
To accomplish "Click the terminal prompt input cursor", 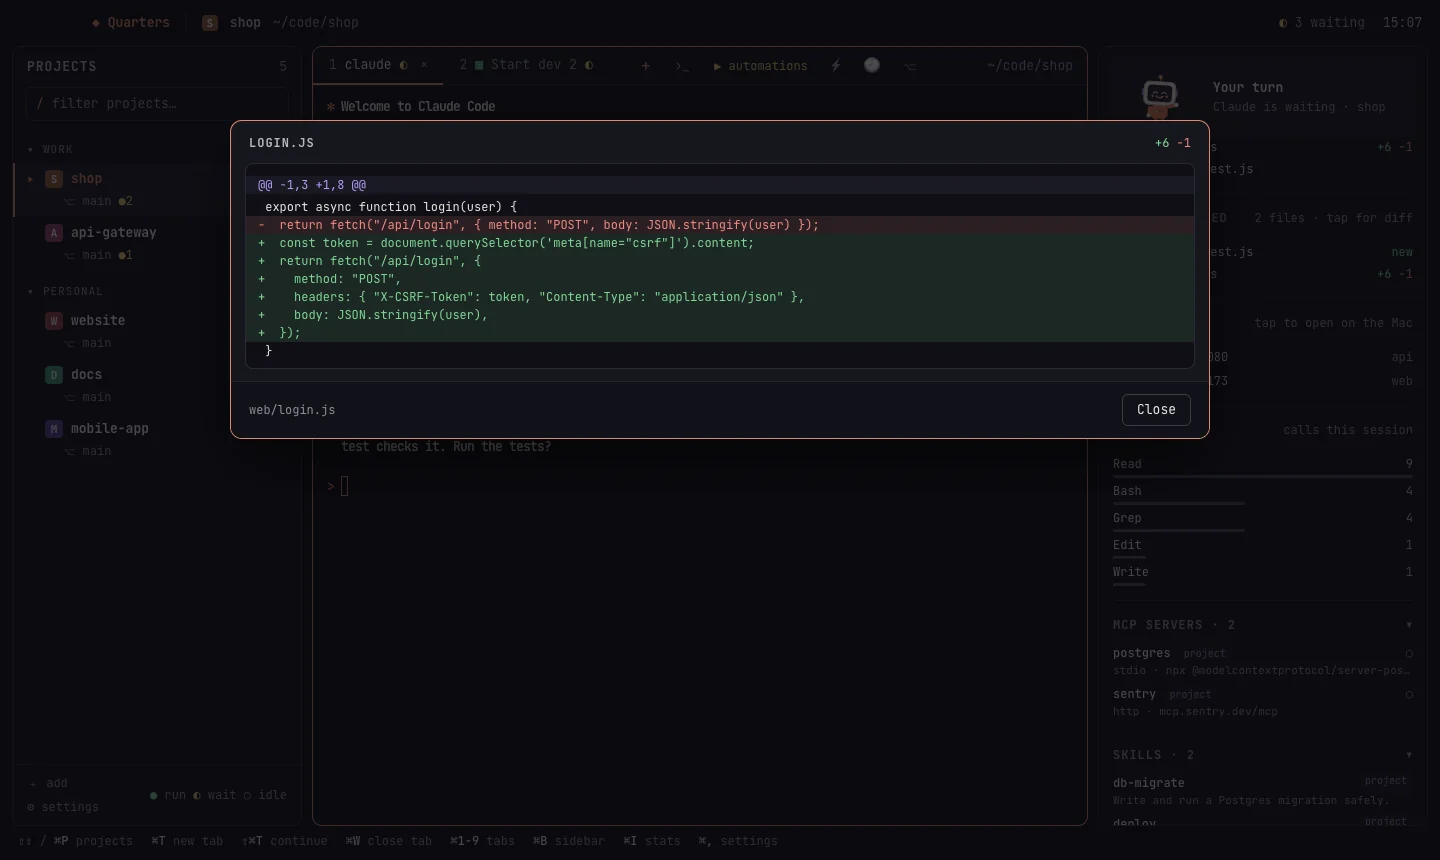I will [344, 486].
